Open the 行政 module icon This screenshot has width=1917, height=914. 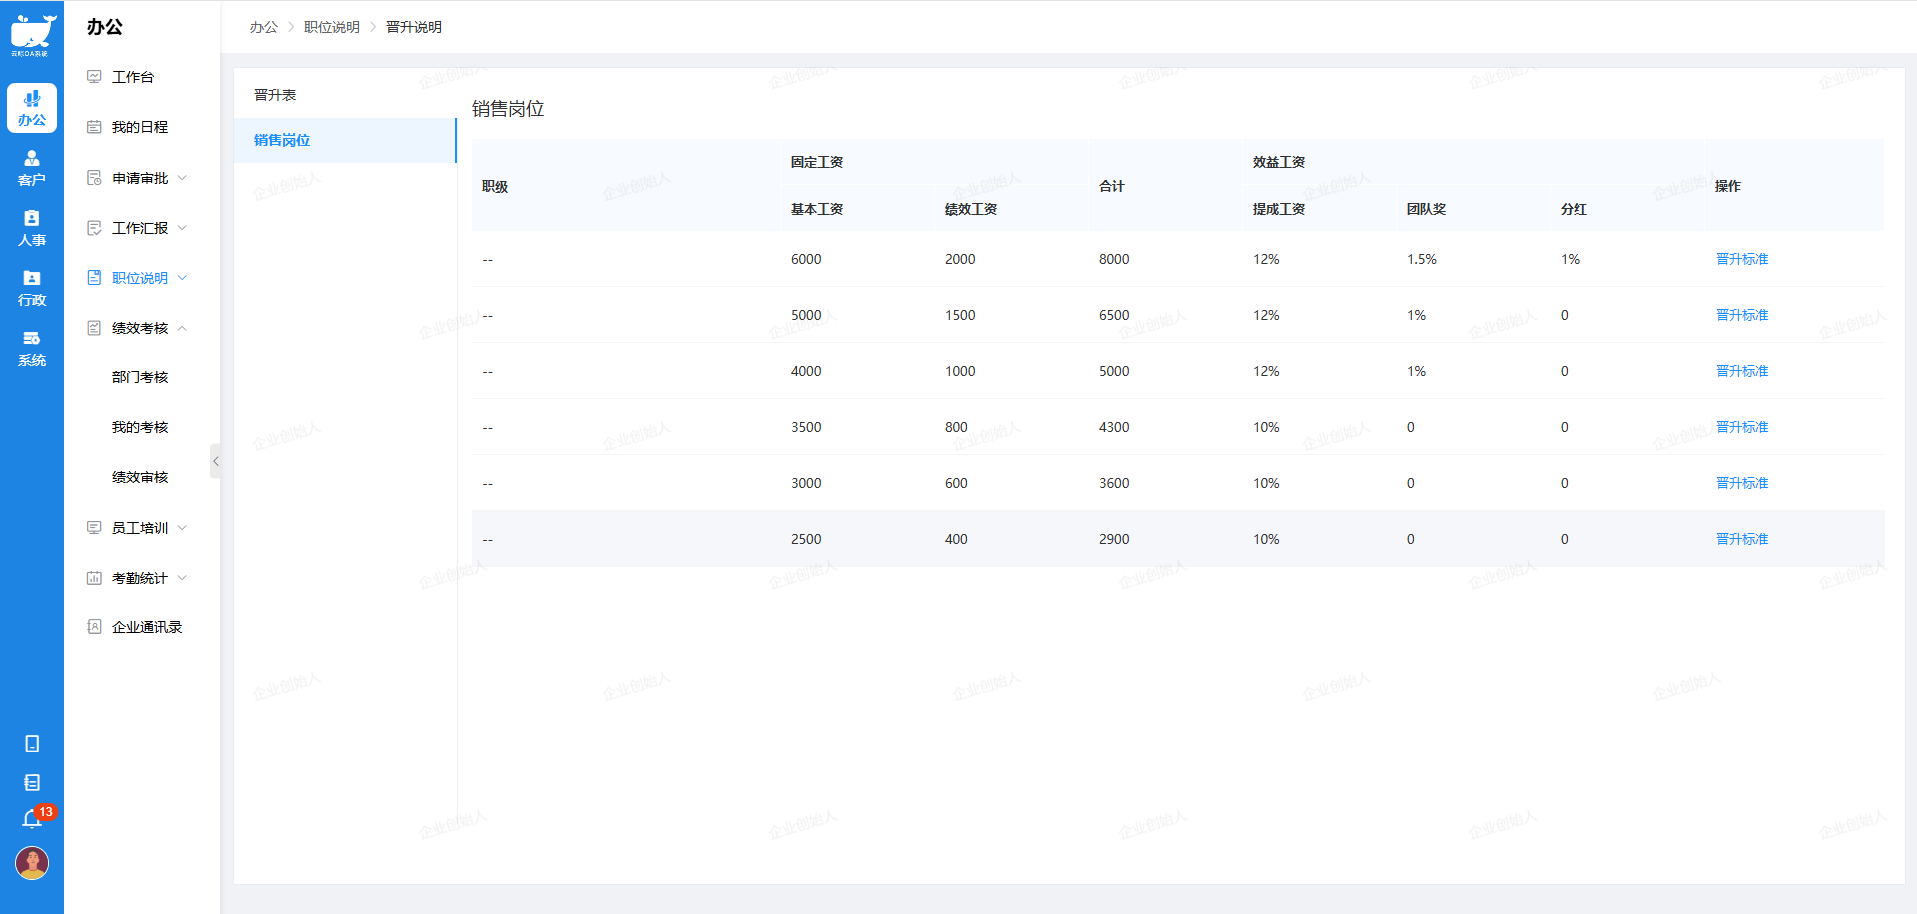(32, 288)
